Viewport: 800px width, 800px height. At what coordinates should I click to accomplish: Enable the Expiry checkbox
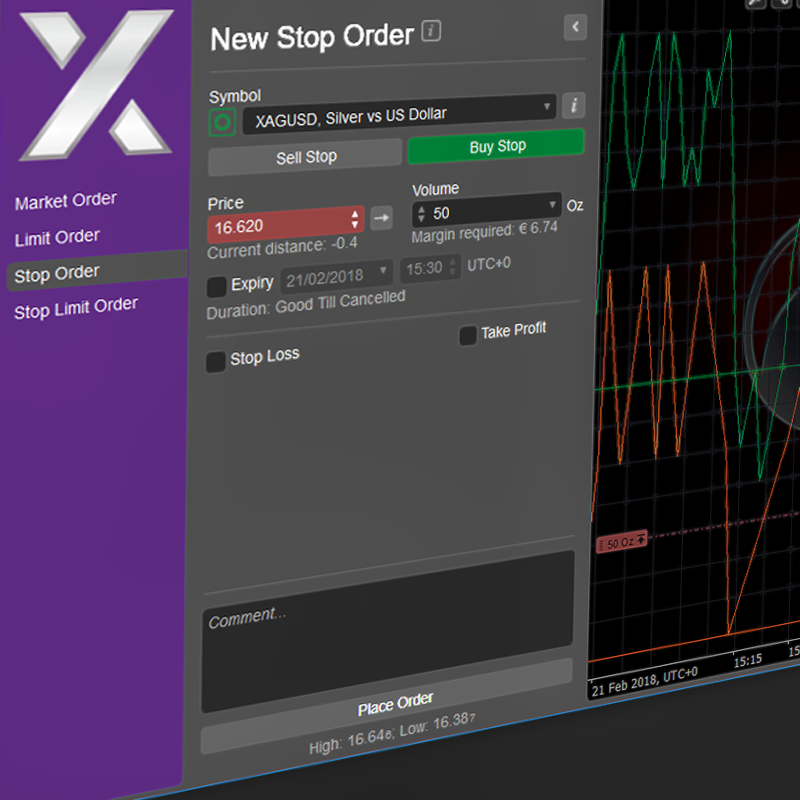click(217, 287)
